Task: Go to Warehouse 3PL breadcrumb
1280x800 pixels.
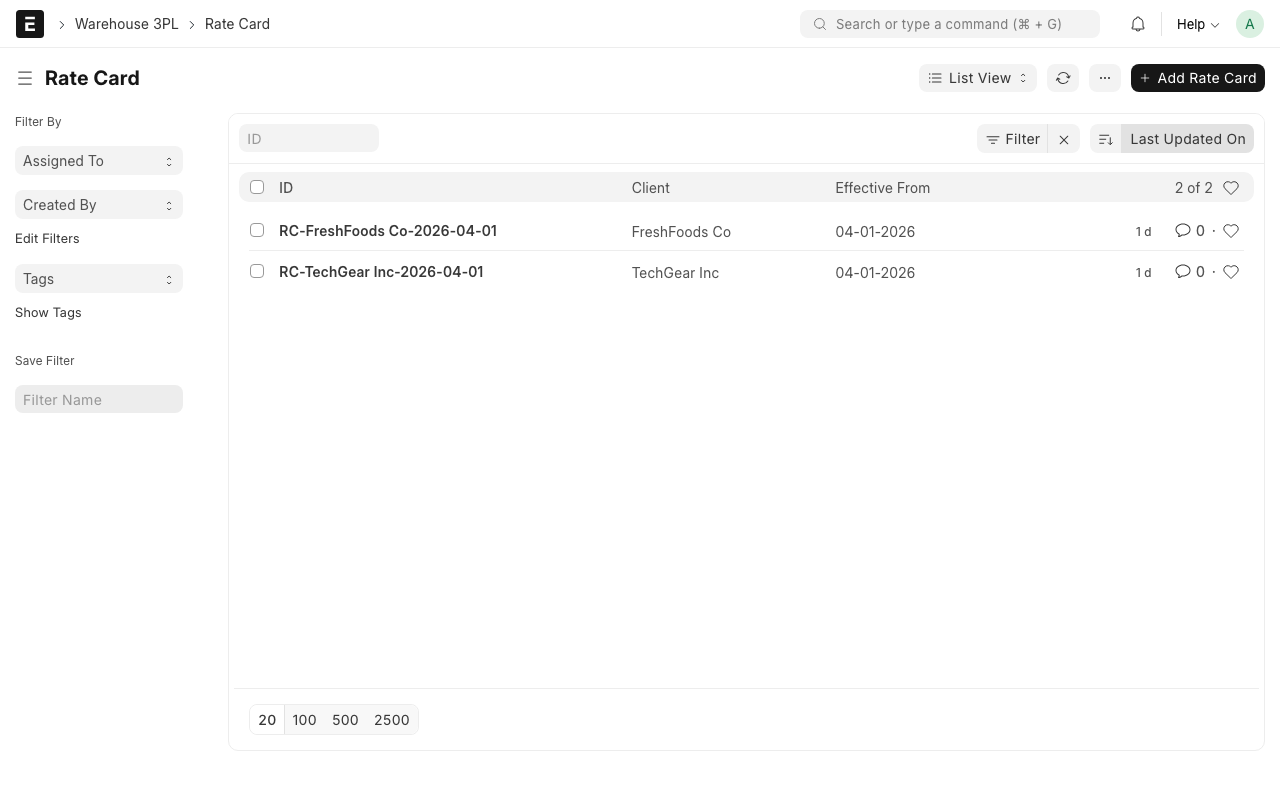Action: click(126, 24)
